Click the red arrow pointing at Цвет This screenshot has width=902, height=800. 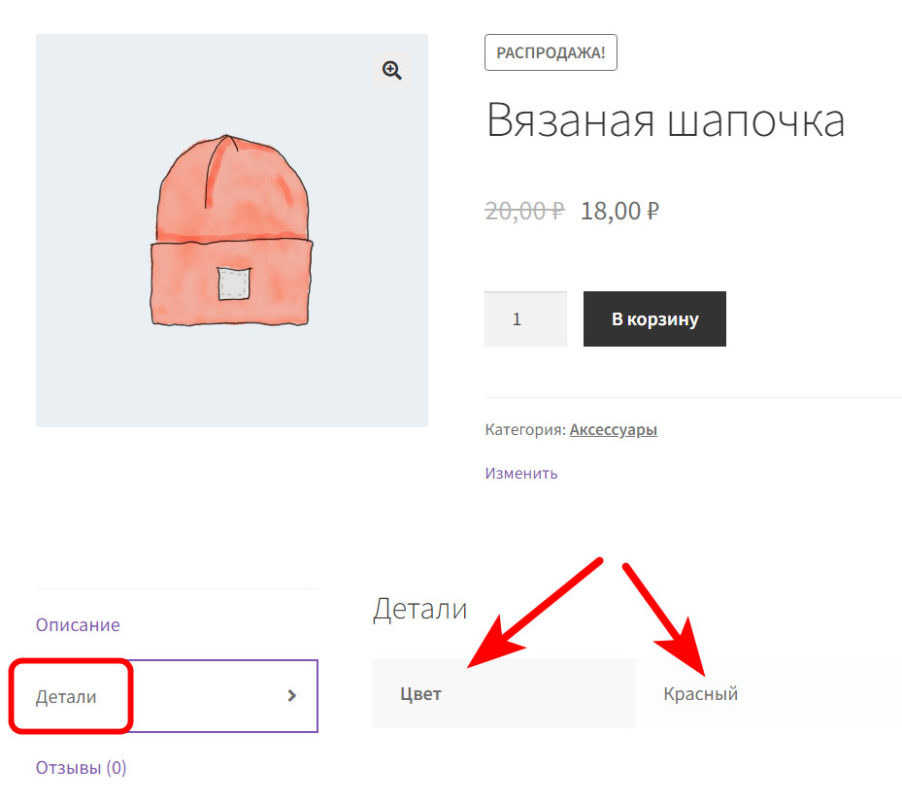point(535,612)
